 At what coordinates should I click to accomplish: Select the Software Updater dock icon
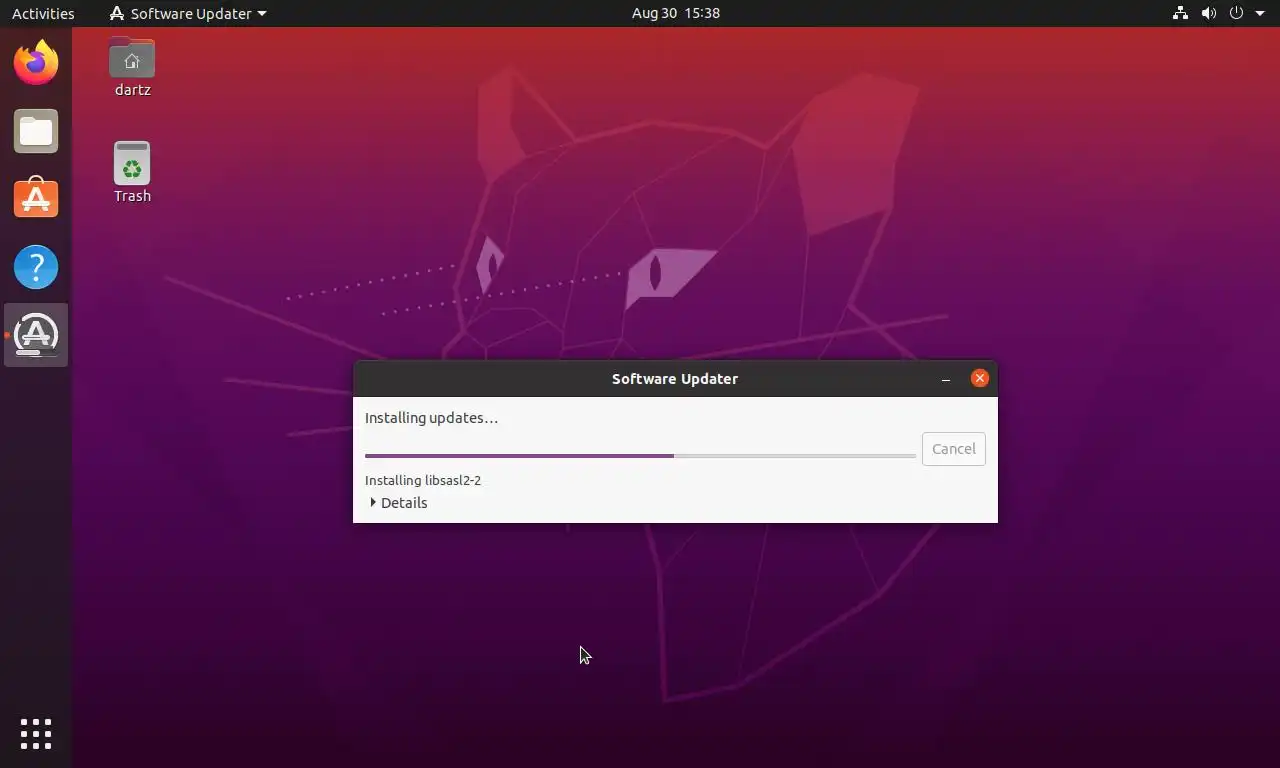[36, 335]
